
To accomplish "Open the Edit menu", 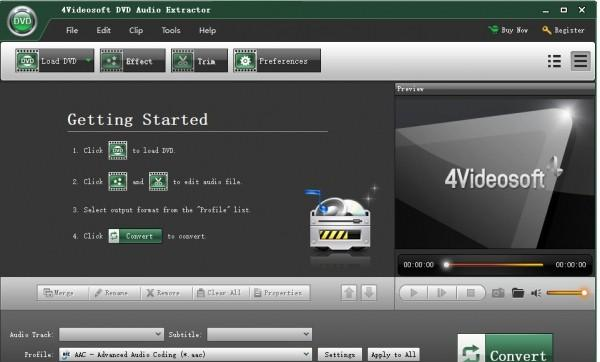I will (x=103, y=30).
